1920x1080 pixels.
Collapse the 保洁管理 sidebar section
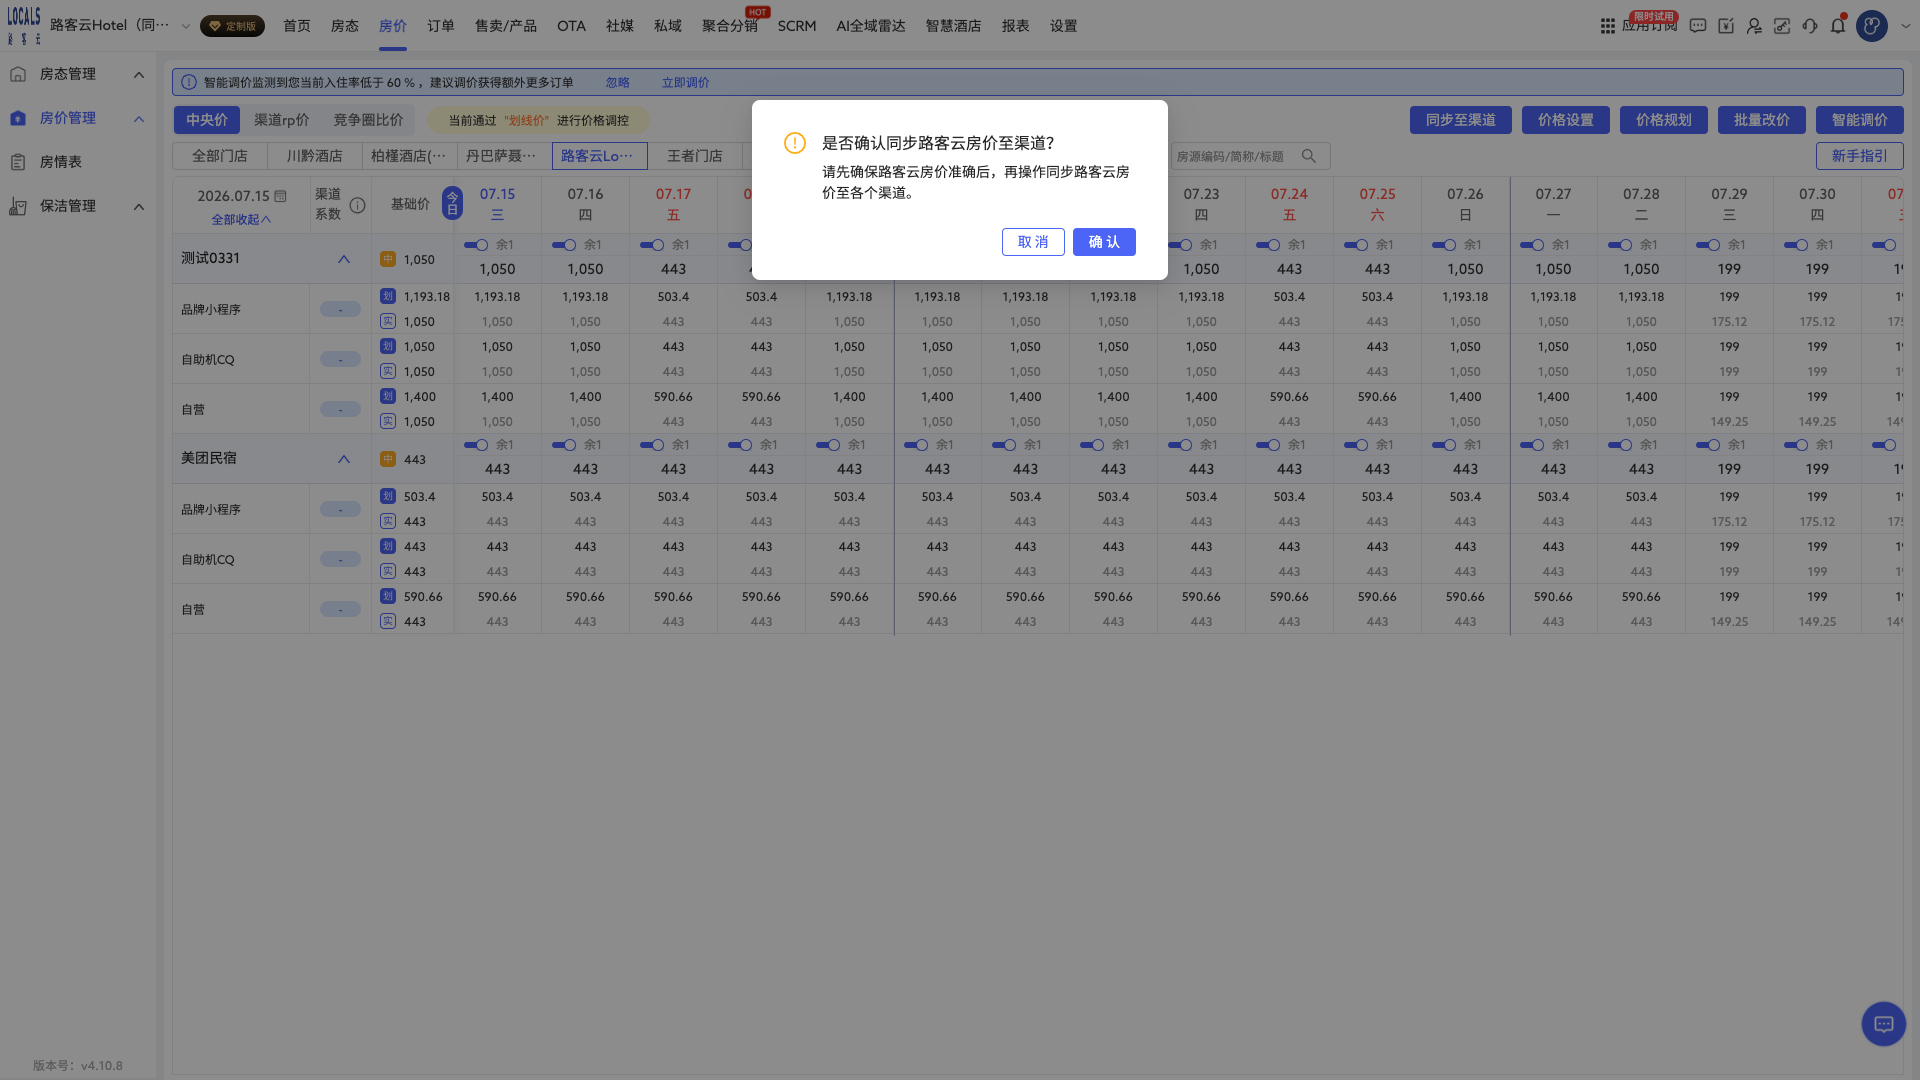[x=139, y=207]
